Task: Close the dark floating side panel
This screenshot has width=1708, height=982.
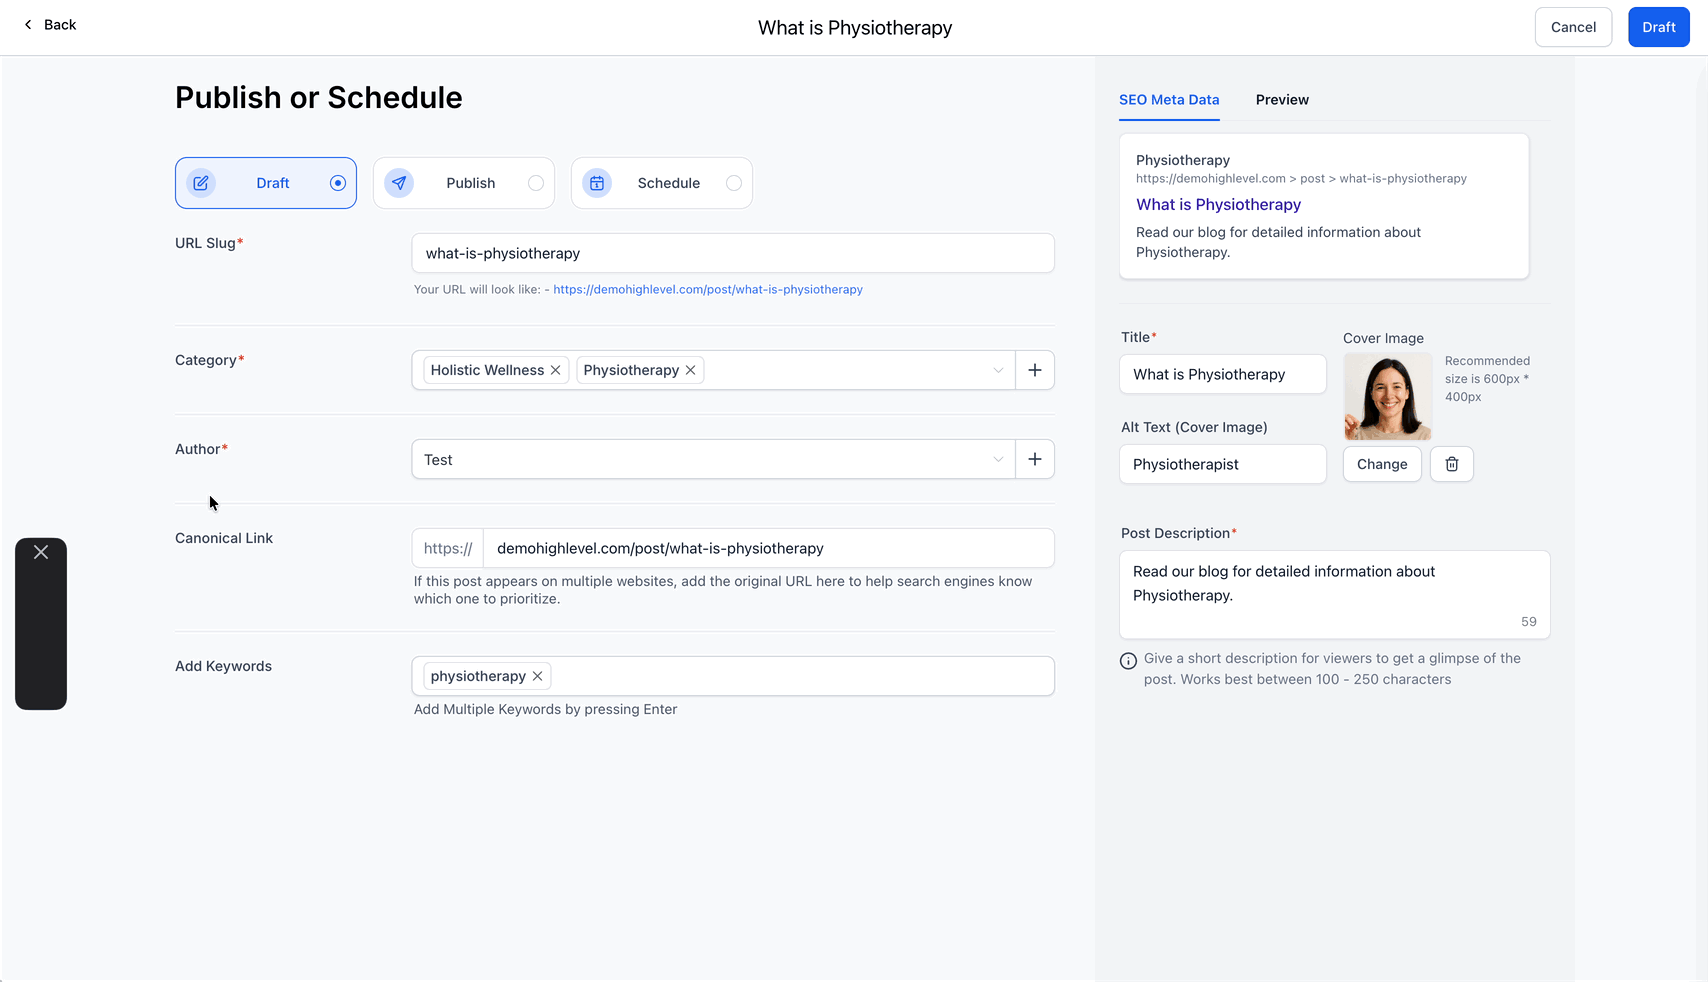Action: click(41, 552)
